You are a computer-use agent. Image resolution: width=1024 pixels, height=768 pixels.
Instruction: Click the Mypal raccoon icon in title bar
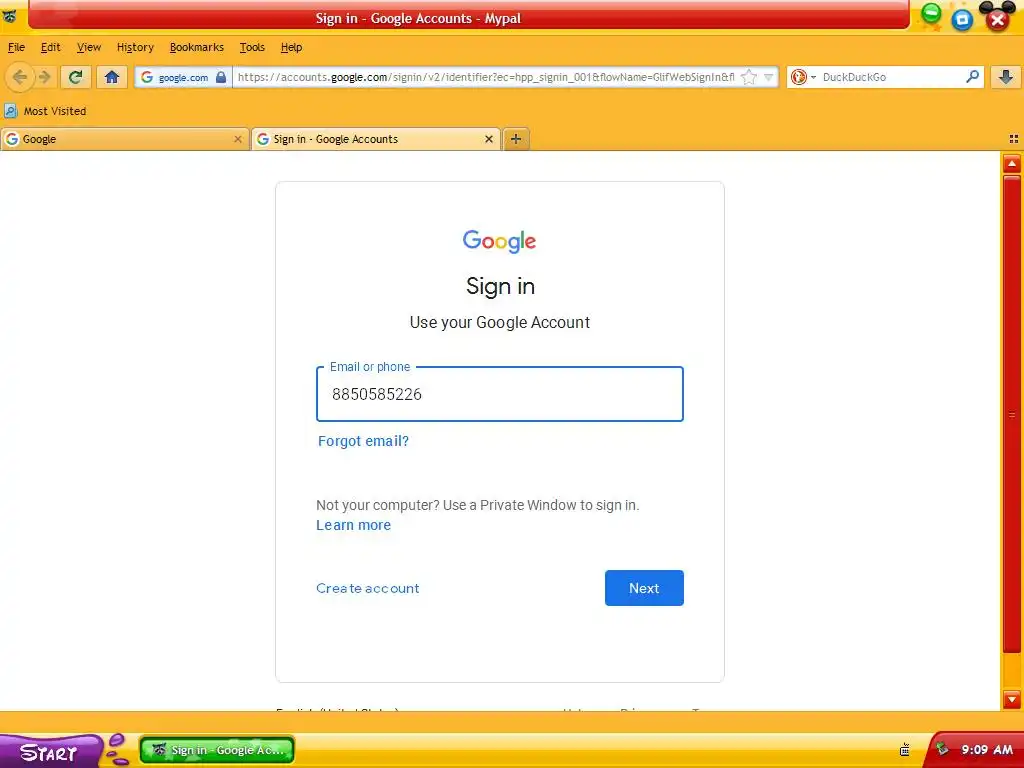point(10,16)
